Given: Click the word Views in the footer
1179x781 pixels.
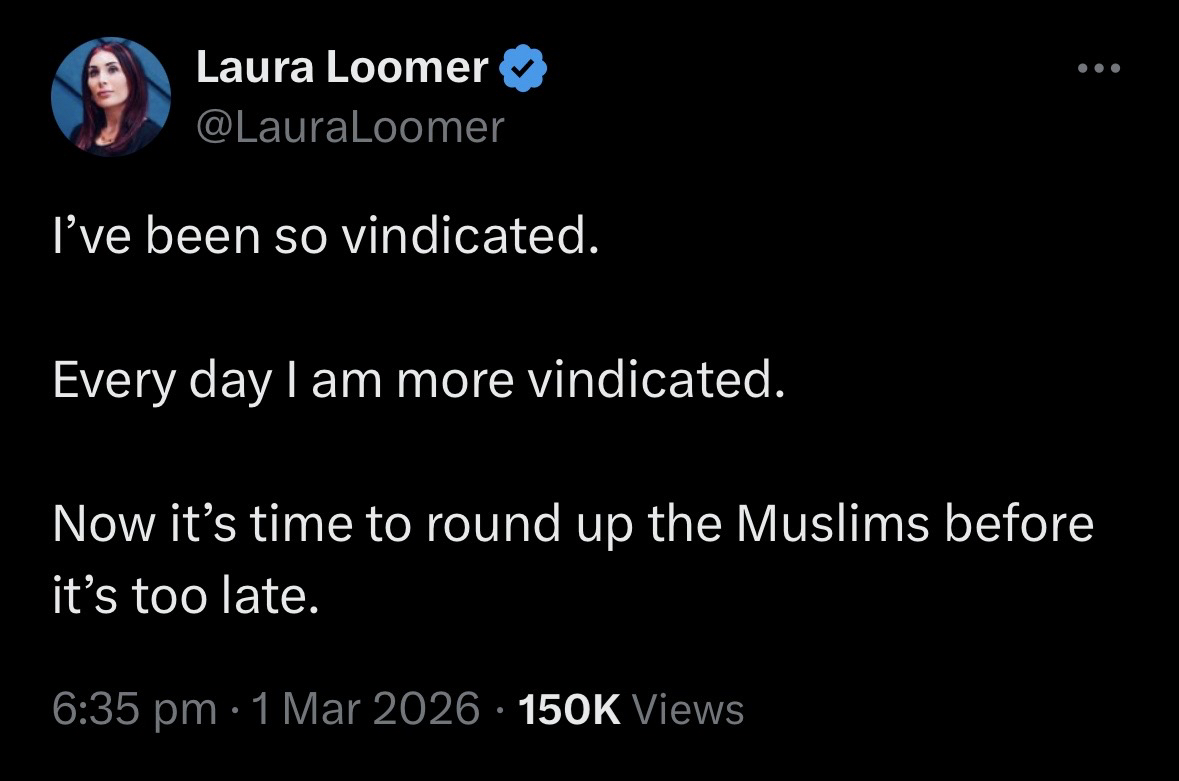Looking at the screenshot, I should [689, 709].
